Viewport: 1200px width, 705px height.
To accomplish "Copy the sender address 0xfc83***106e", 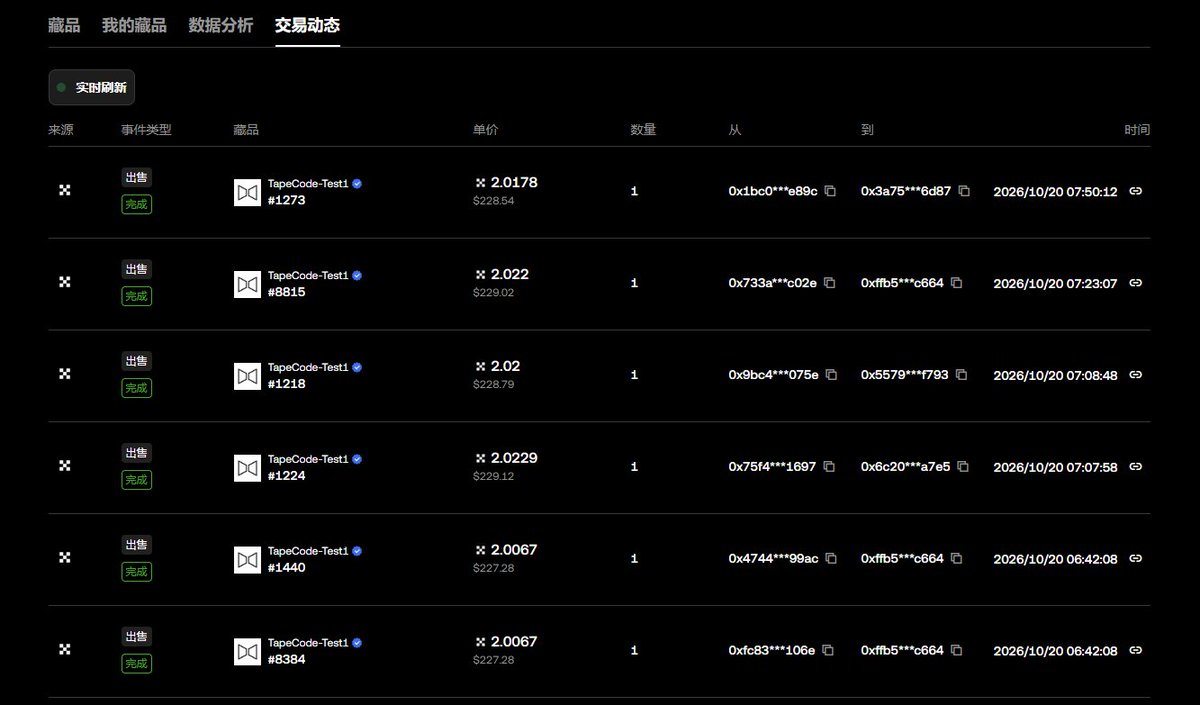I will click(828, 651).
